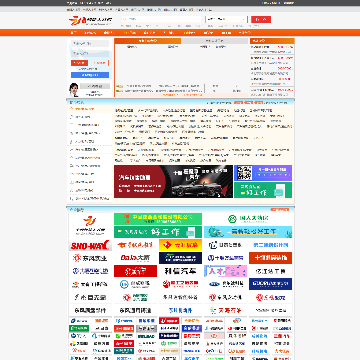Click the QR code in purple banner
Image resolution: width=360 pixels, height=360 pixels.
244,173
